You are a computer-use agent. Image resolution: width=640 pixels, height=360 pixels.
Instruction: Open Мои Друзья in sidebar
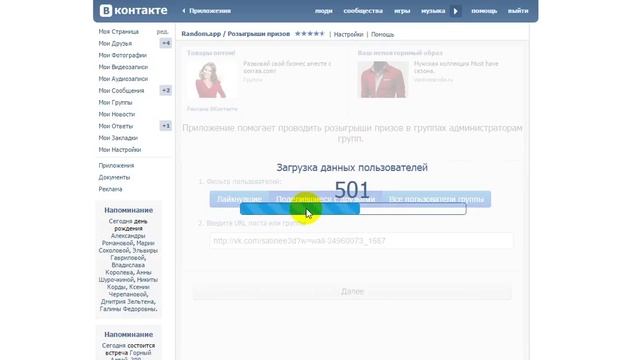(115, 43)
